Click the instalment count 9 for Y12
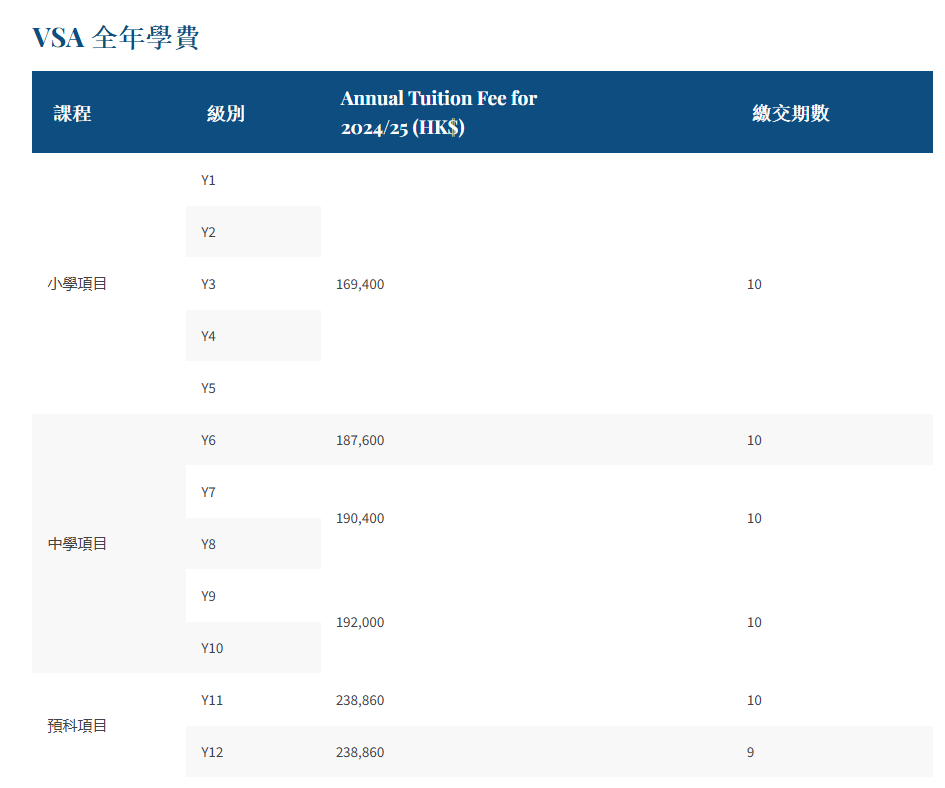Viewport: 945px width, 788px height. pyautogui.click(x=750, y=752)
